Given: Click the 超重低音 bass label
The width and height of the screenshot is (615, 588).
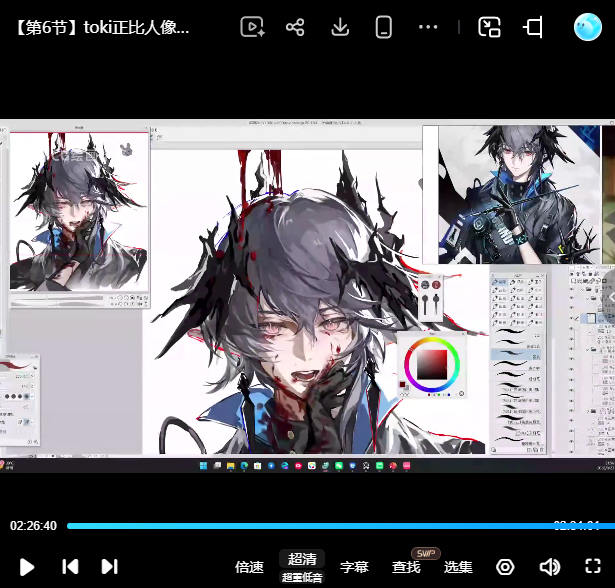Looking at the screenshot, I should 302,577.
